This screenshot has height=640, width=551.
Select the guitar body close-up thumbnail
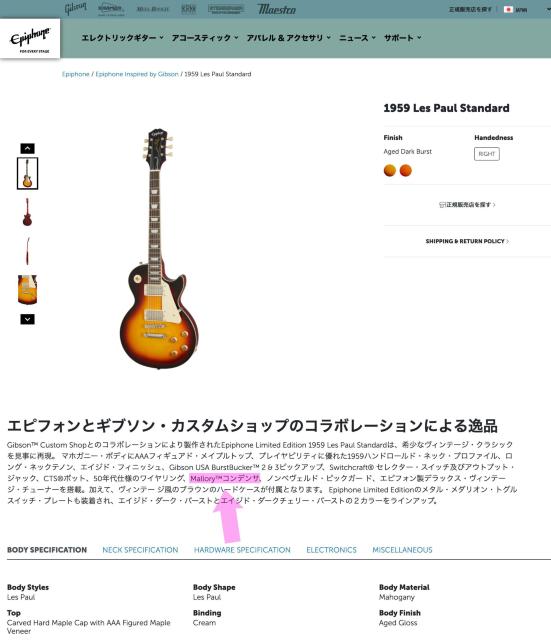(x=27, y=289)
